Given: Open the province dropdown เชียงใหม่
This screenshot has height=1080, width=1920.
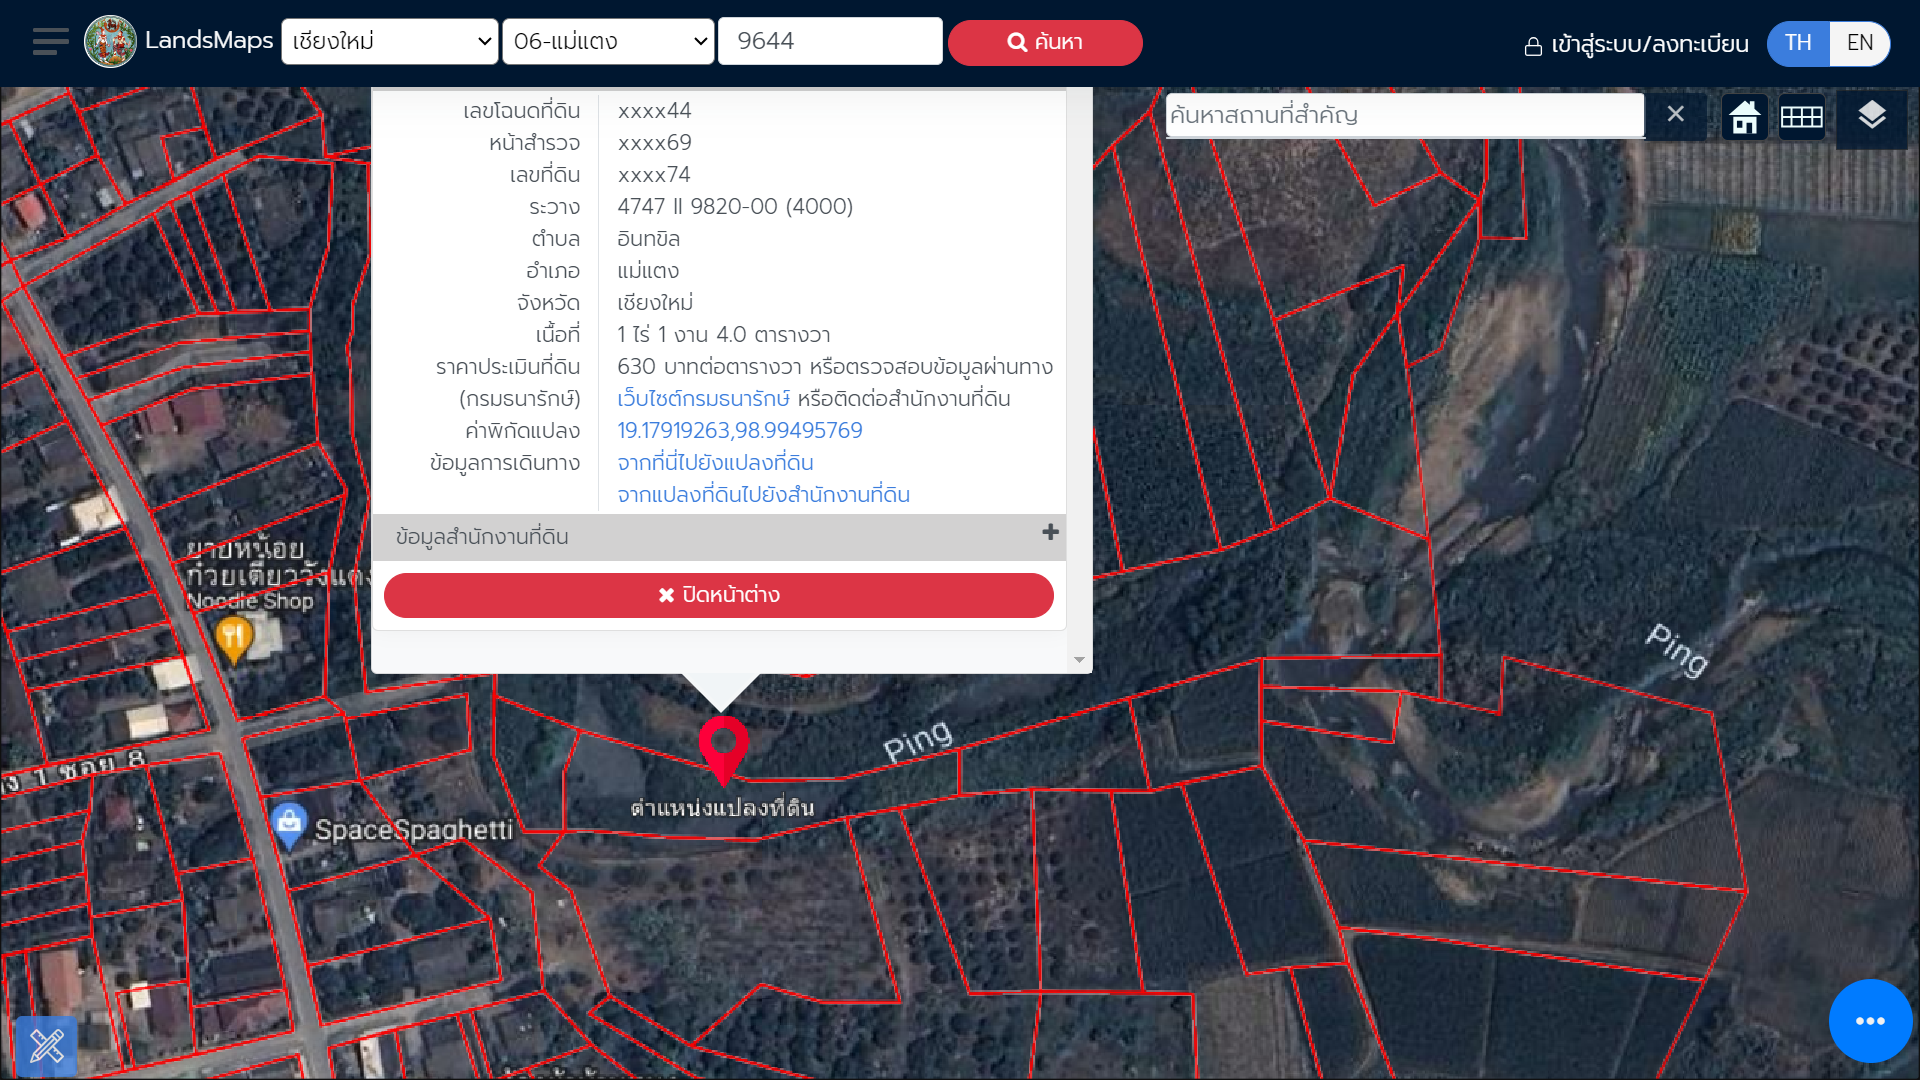Looking at the screenshot, I should click(x=390, y=42).
